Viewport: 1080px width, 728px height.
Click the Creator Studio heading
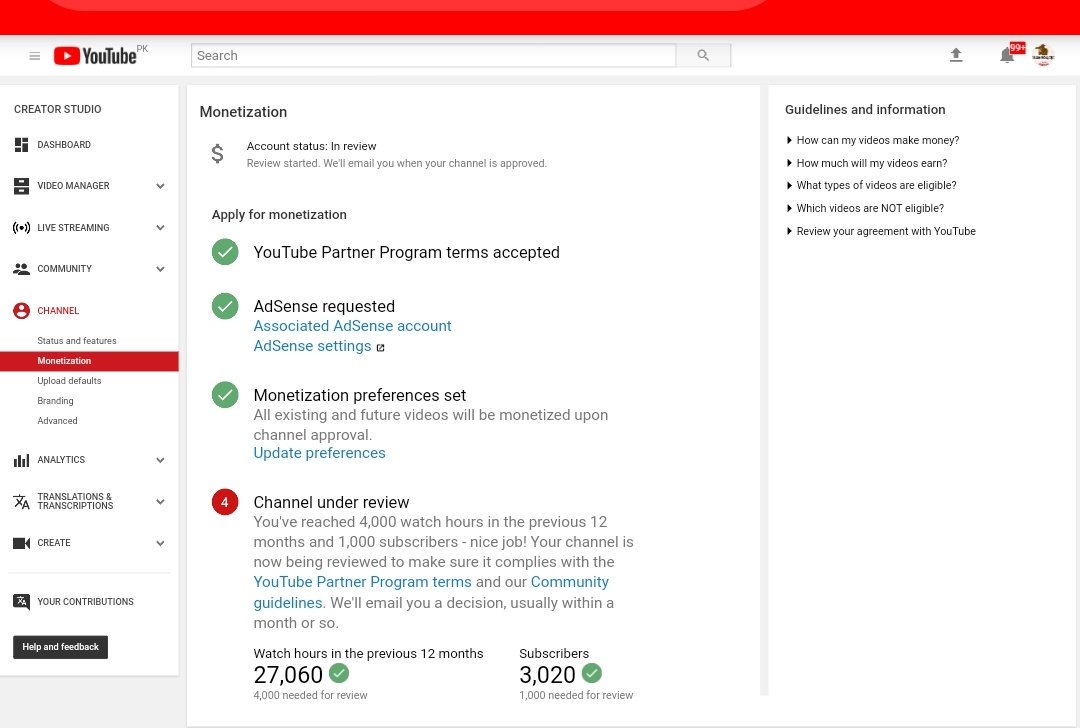coord(58,109)
